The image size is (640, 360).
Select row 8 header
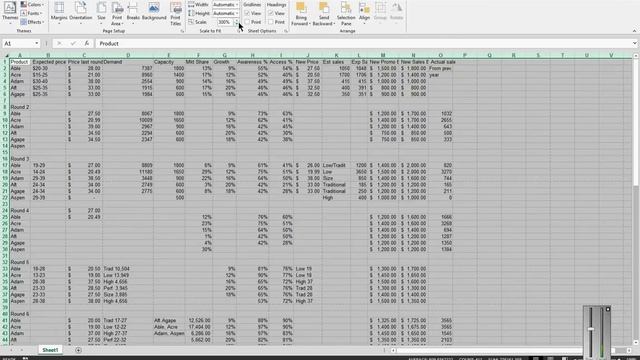[x=5, y=107]
